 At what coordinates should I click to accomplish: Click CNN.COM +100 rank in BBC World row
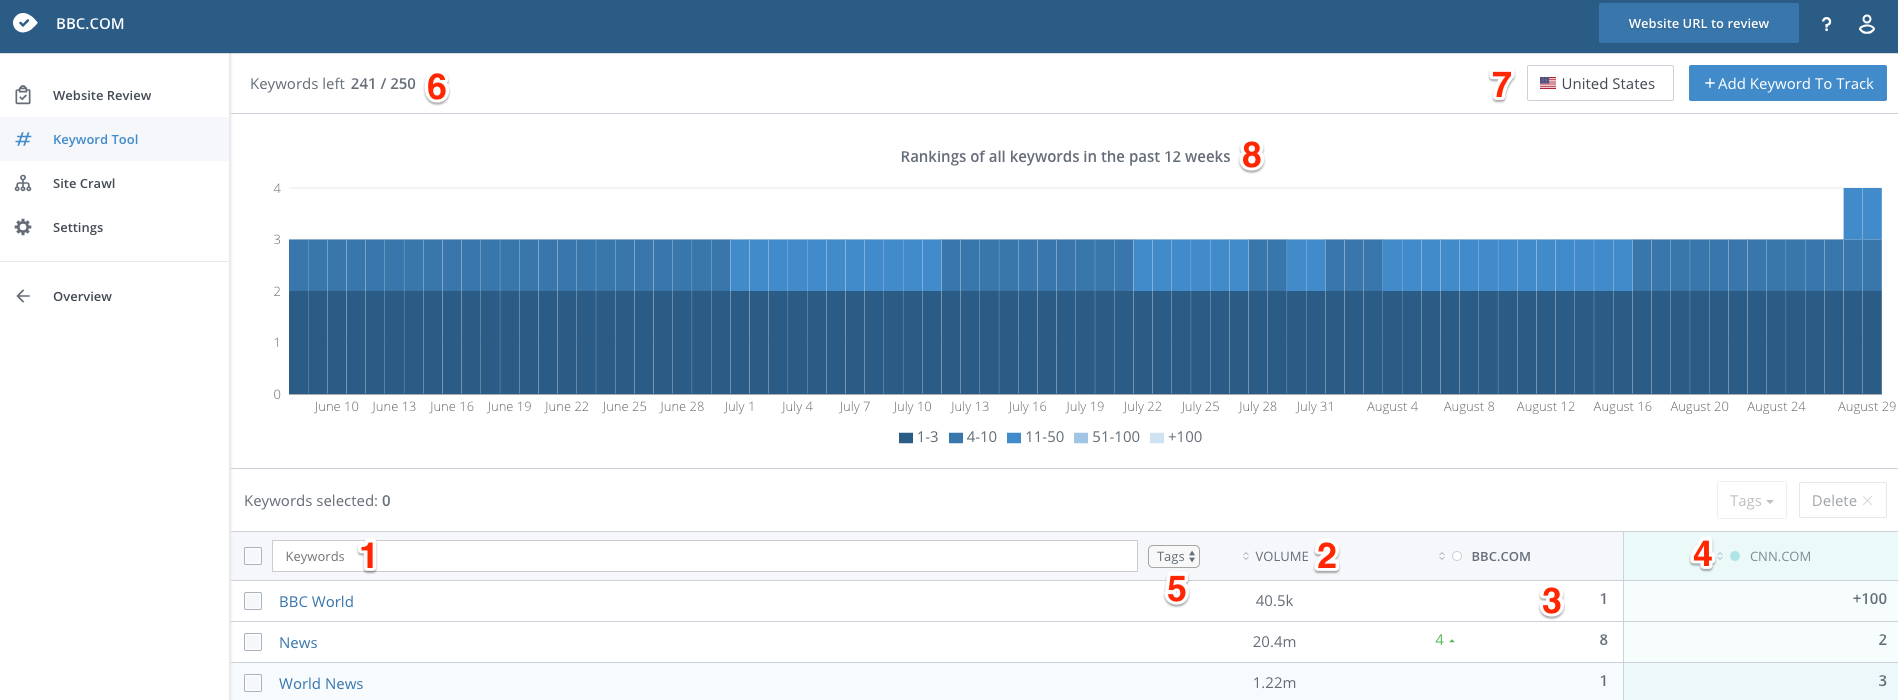[1869, 599]
